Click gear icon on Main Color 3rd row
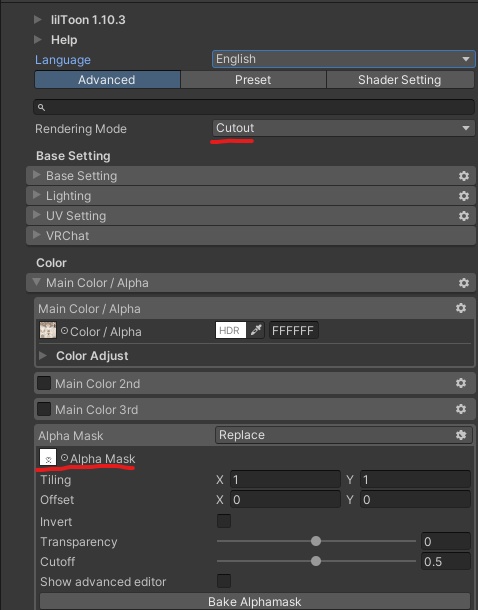Image resolution: width=478 pixels, height=610 pixels. [461, 409]
